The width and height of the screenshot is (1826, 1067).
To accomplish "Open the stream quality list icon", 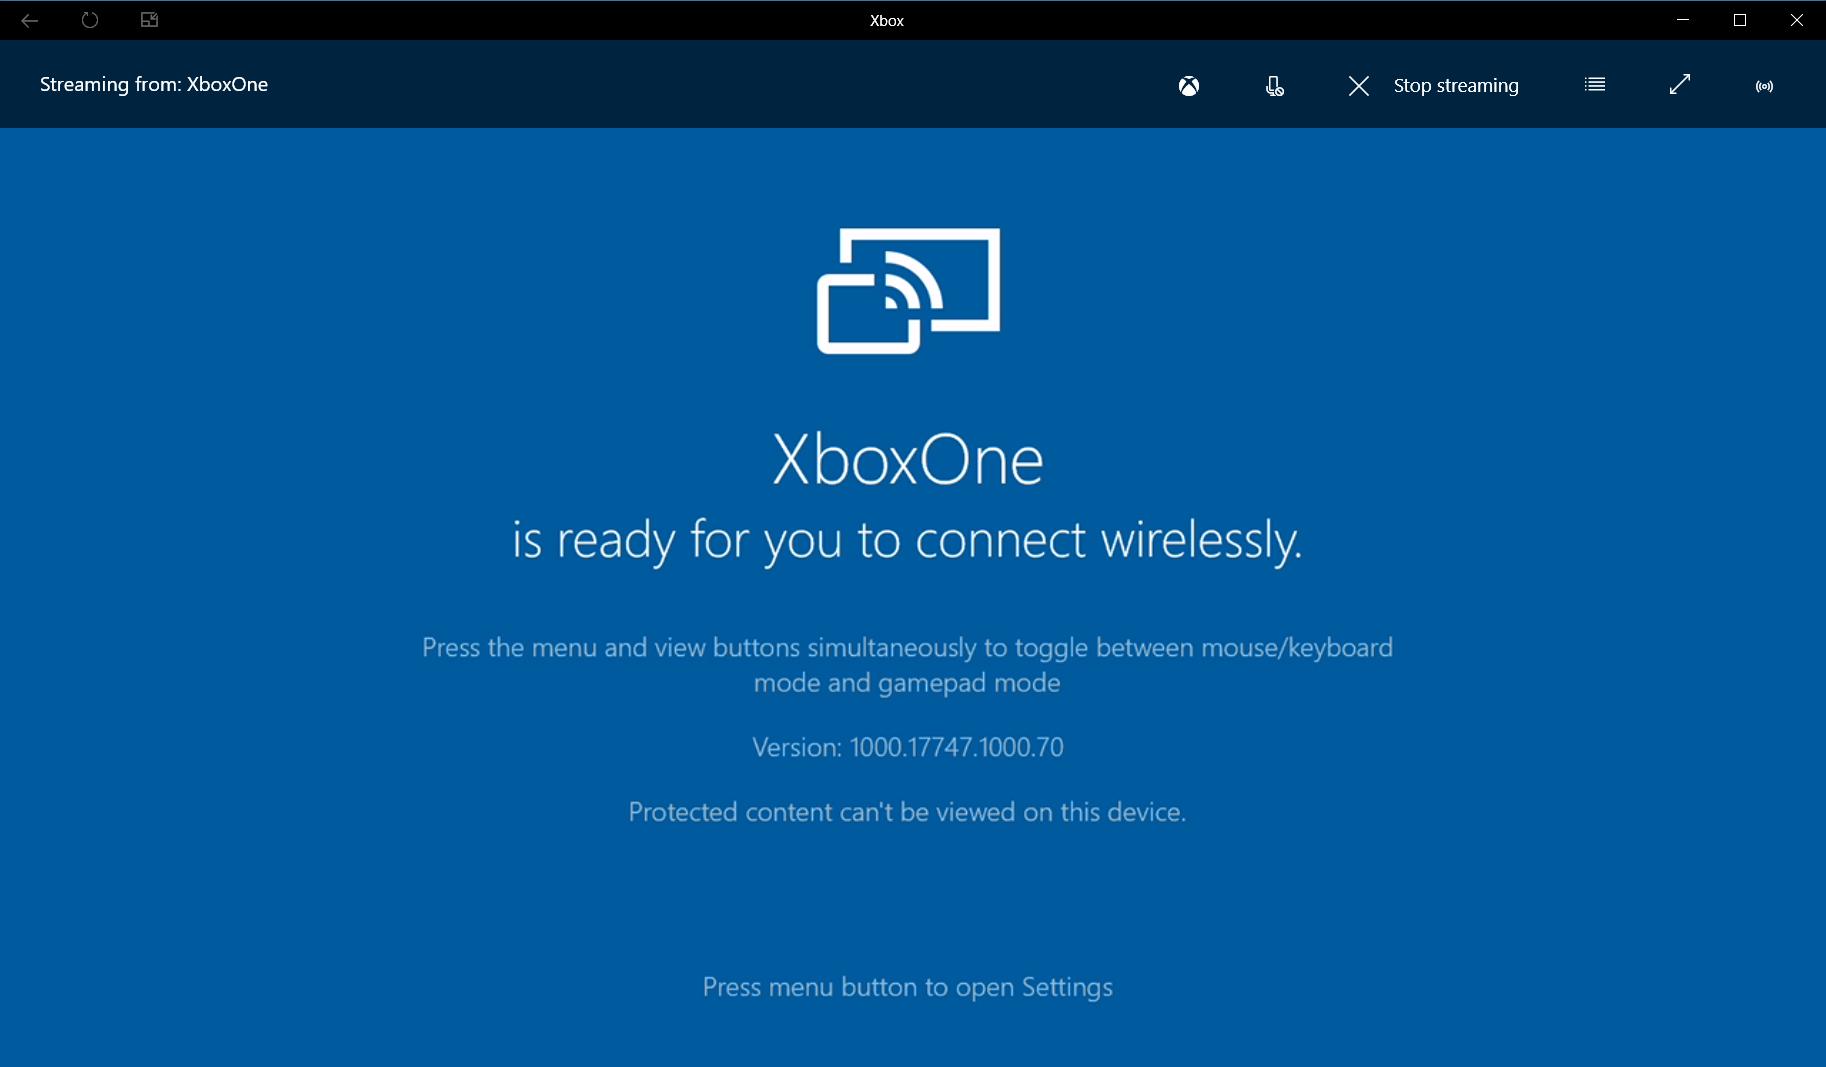I will (1595, 85).
